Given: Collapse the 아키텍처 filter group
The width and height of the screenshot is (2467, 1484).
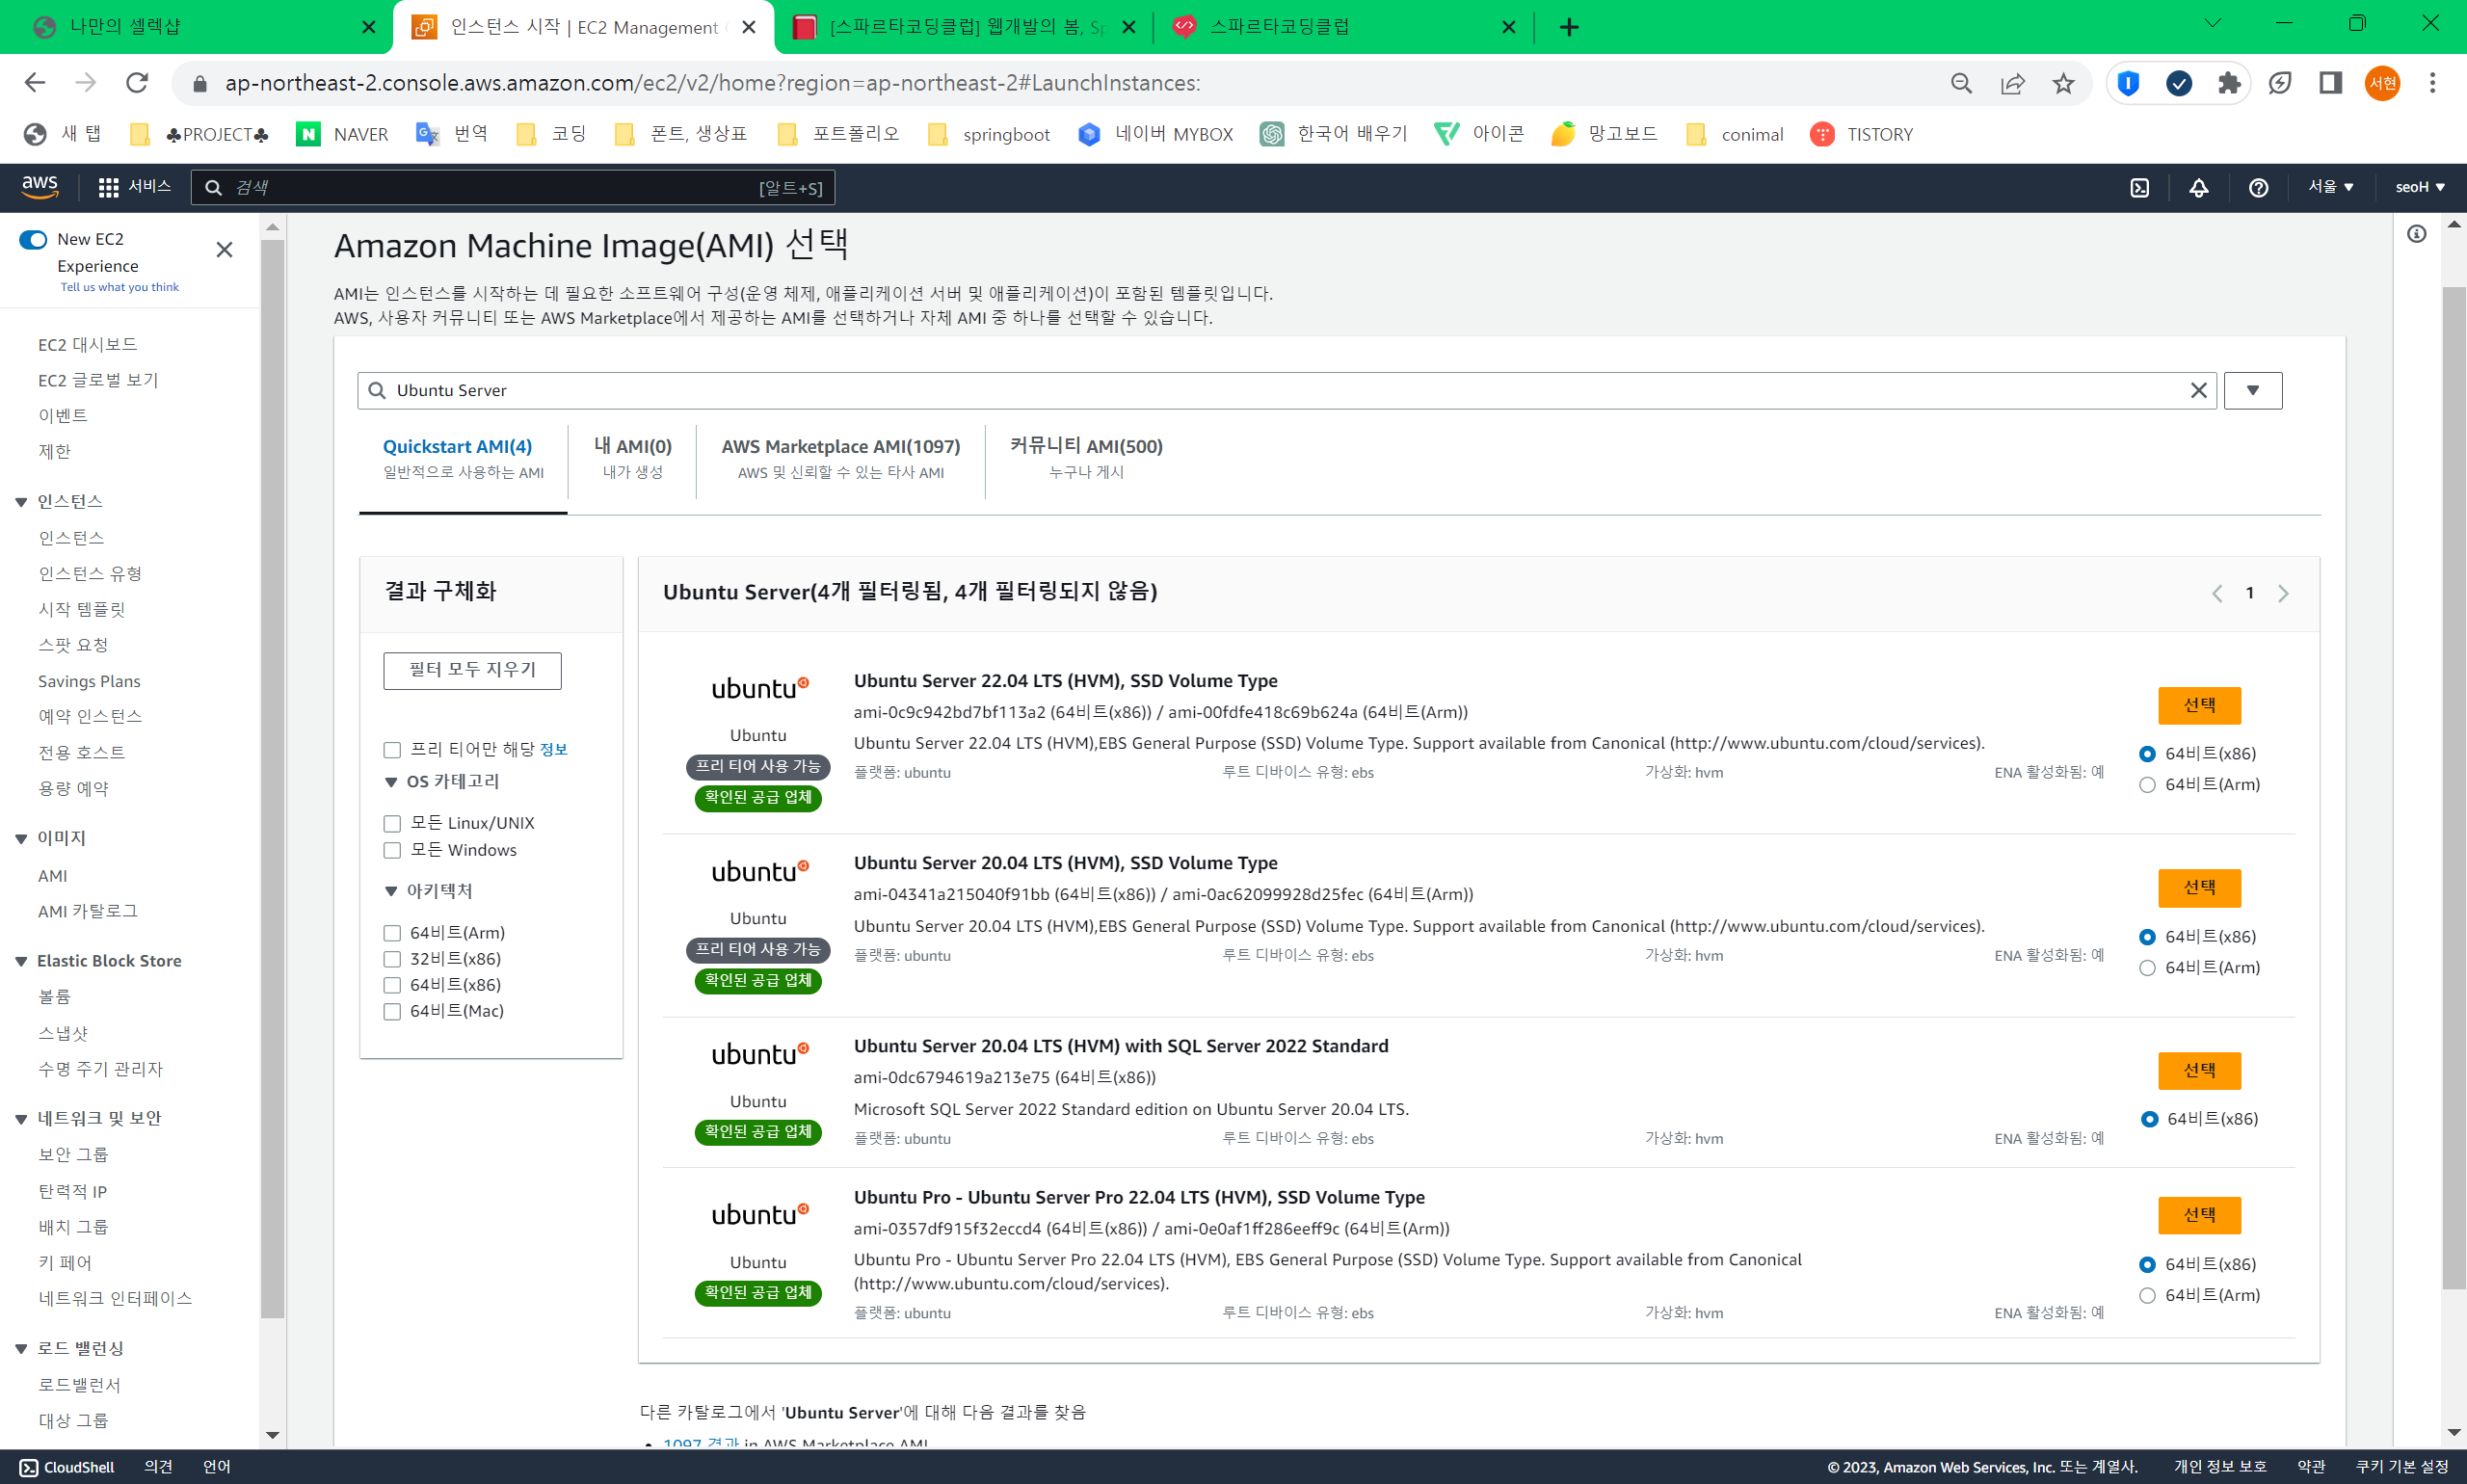Looking at the screenshot, I should [391, 891].
